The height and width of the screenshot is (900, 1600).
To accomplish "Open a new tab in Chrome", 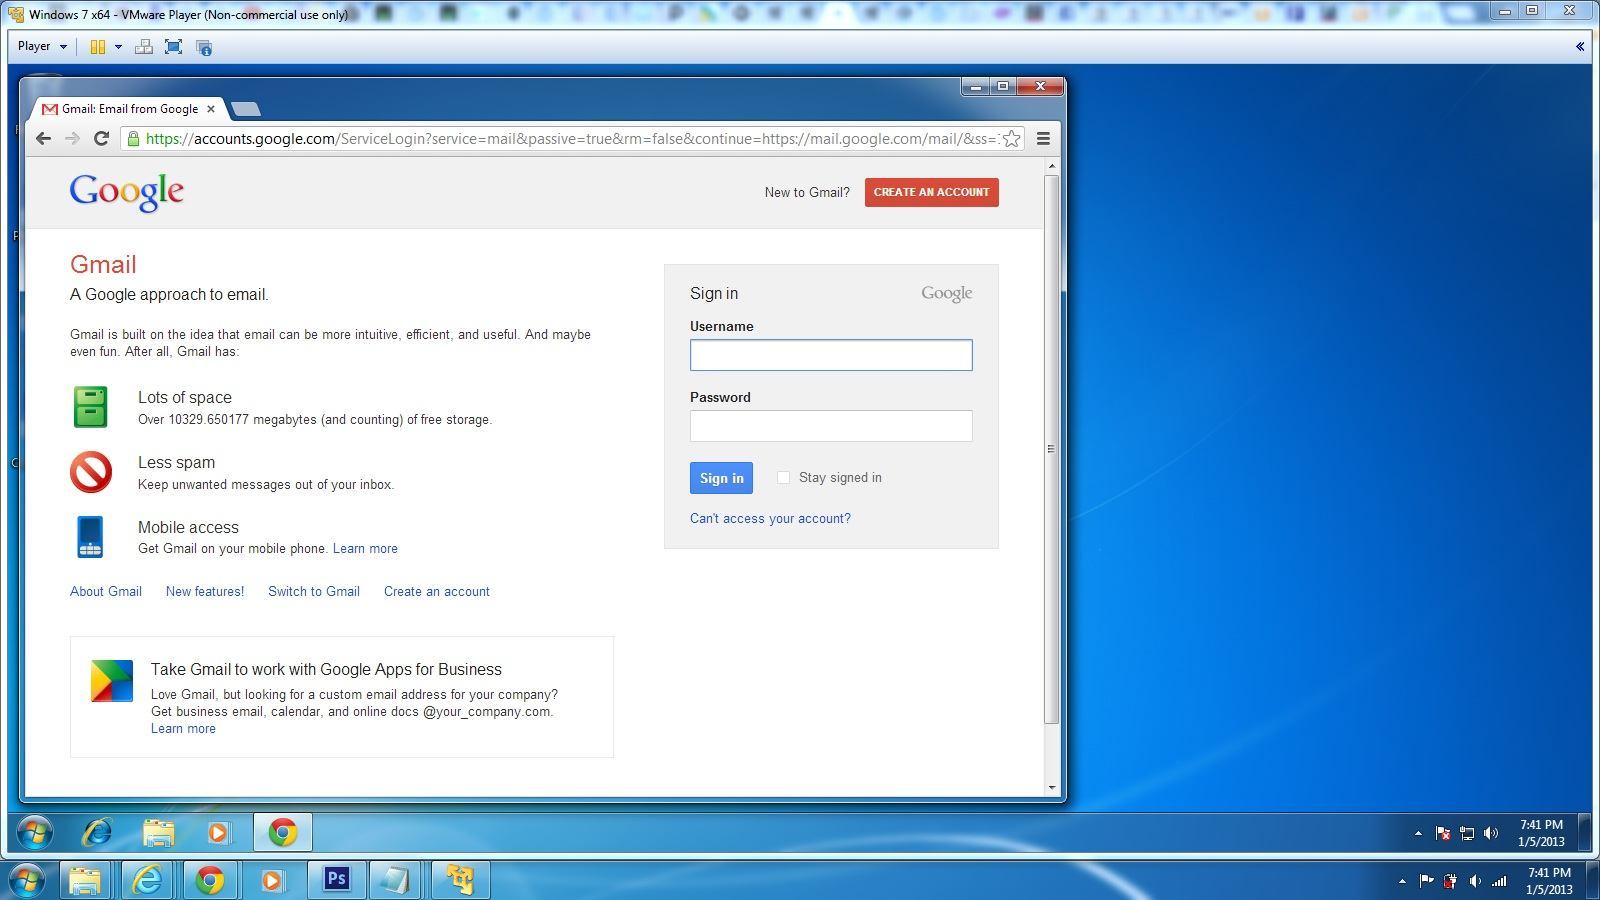I will click(246, 108).
